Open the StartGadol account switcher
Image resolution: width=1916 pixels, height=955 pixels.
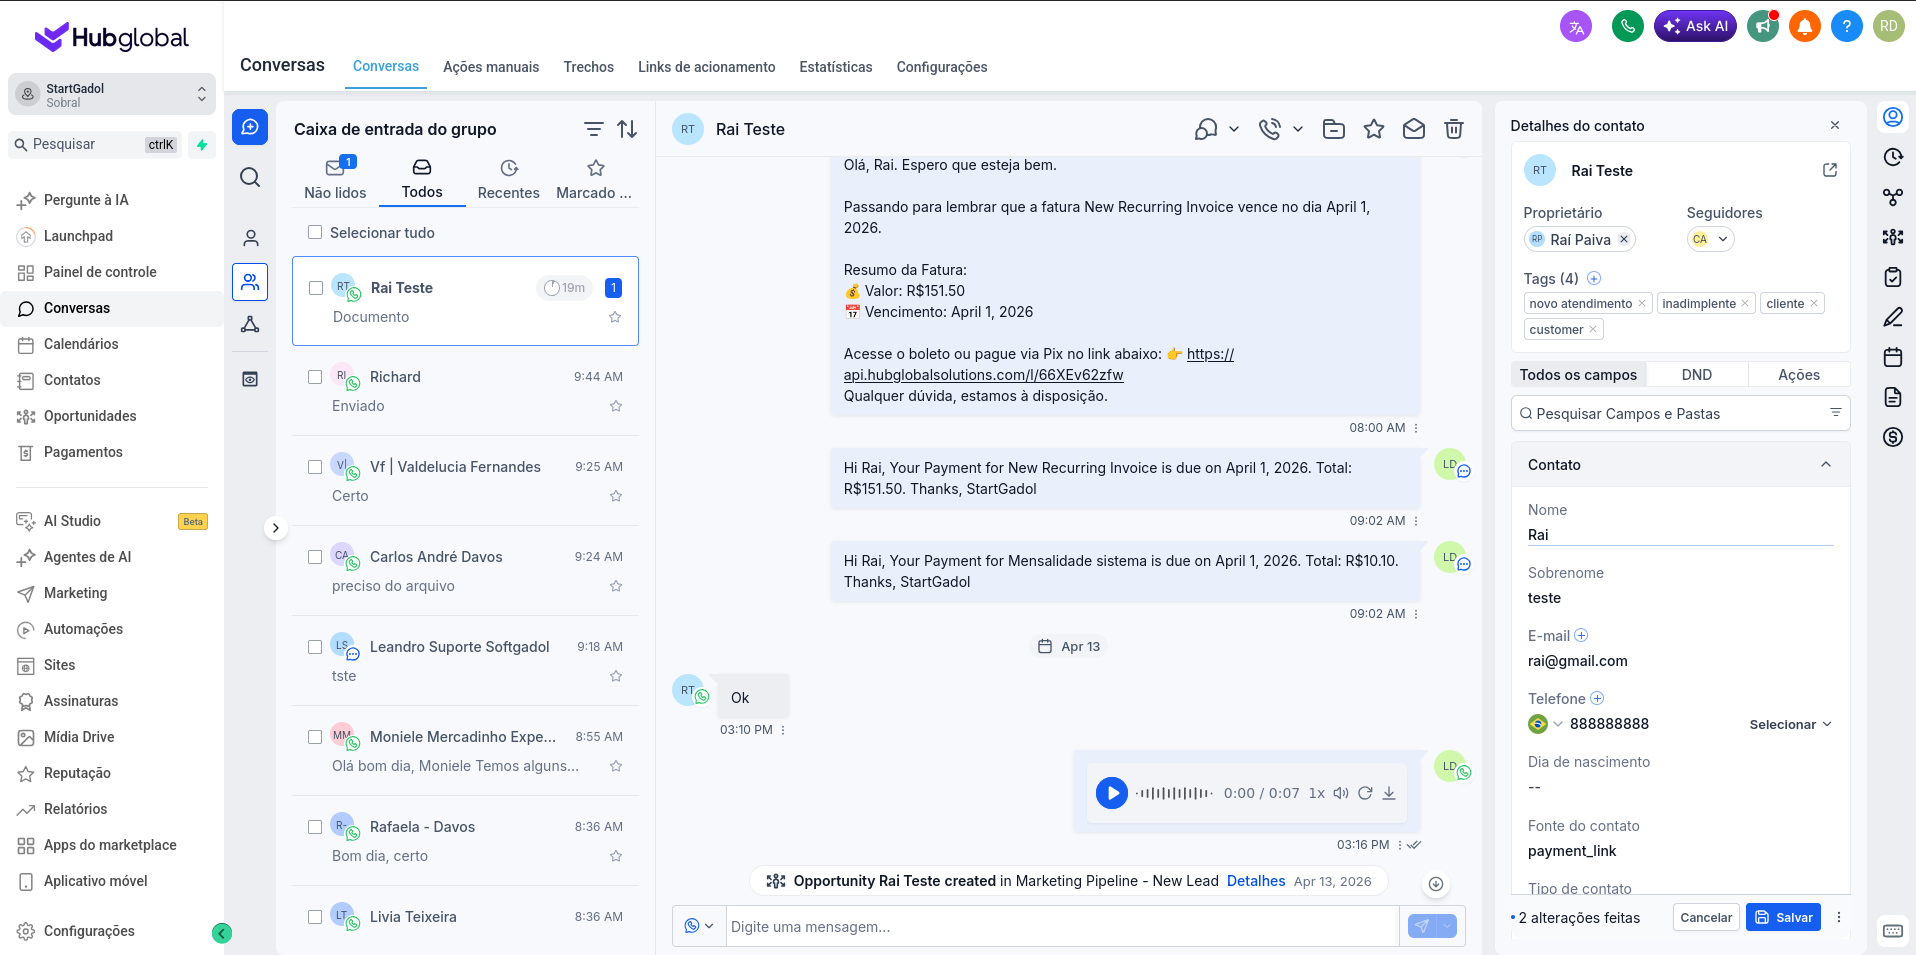click(x=112, y=95)
